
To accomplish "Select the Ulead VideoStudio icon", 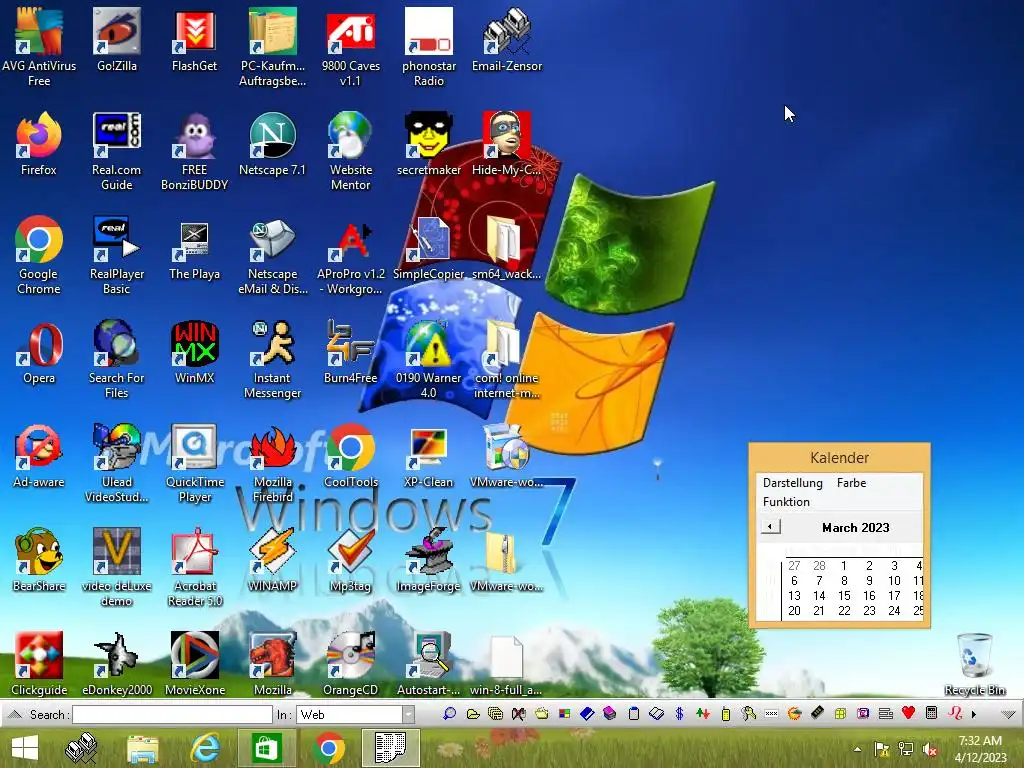I will point(117,464).
